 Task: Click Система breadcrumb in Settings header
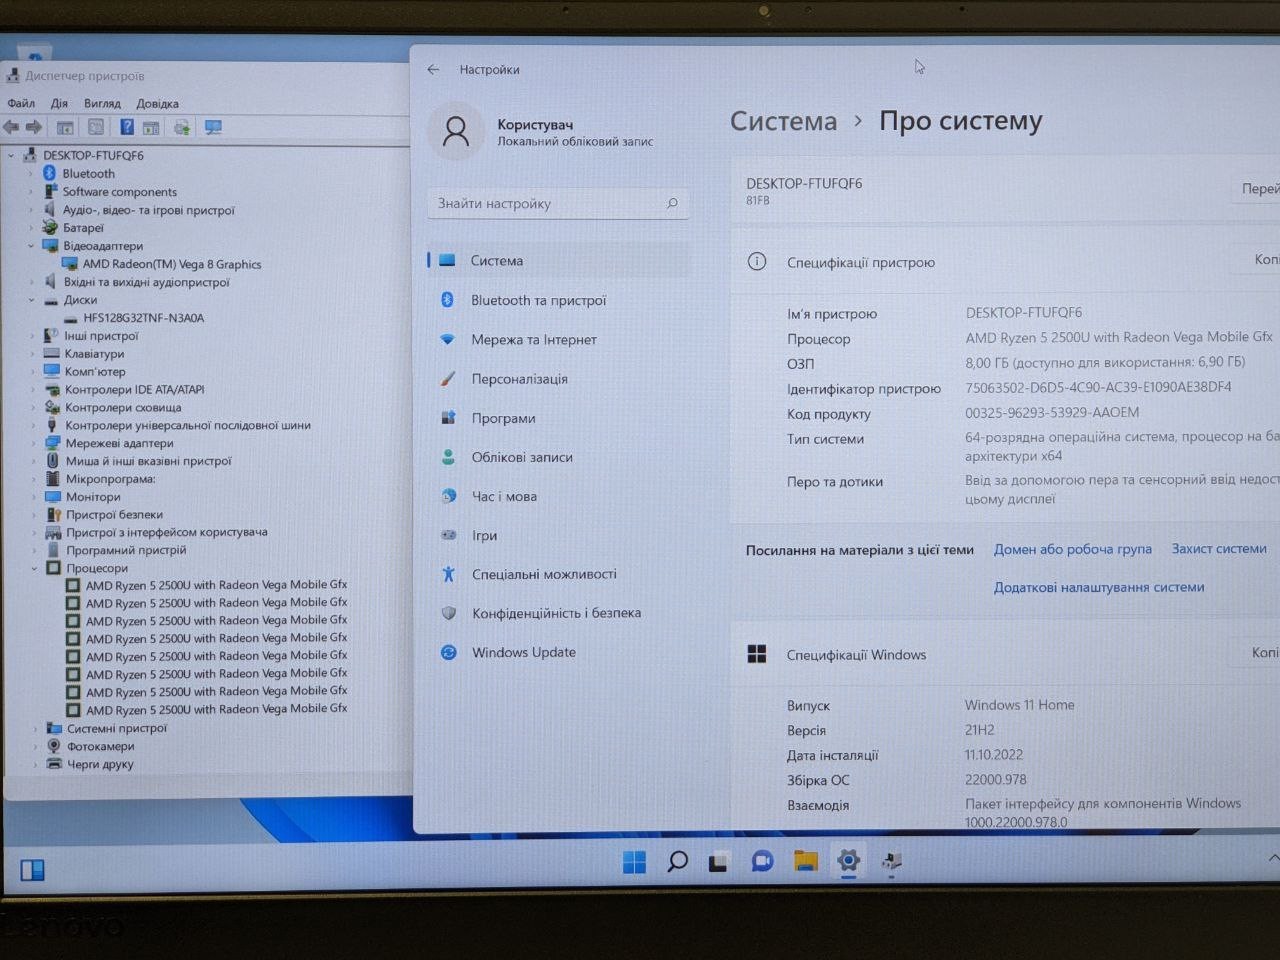coord(783,121)
